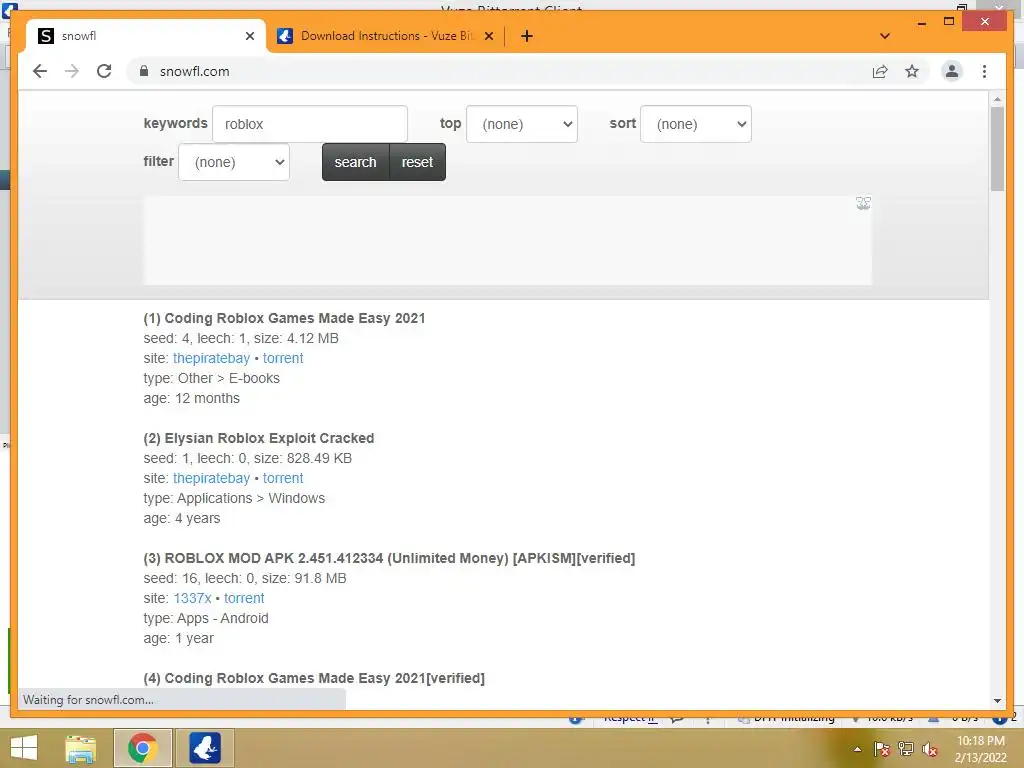This screenshot has height=768, width=1024.
Task: Bookmark this page with the star
Action: (x=912, y=71)
